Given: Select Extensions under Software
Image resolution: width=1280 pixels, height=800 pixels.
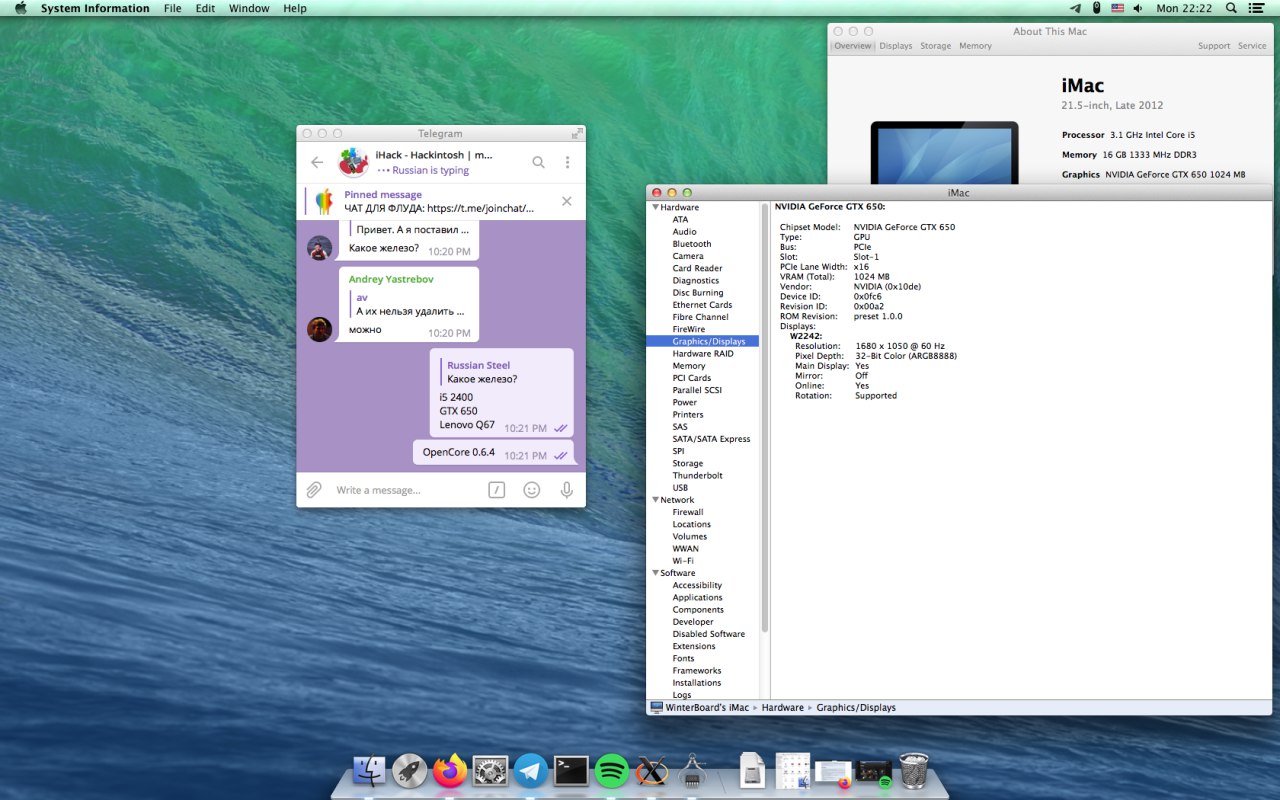Looking at the screenshot, I should tap(694, 646).
